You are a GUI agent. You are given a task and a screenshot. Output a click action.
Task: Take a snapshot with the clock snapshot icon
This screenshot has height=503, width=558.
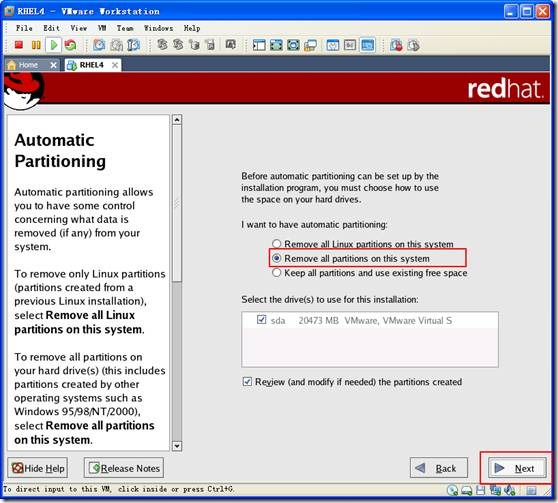coord(99,45)
